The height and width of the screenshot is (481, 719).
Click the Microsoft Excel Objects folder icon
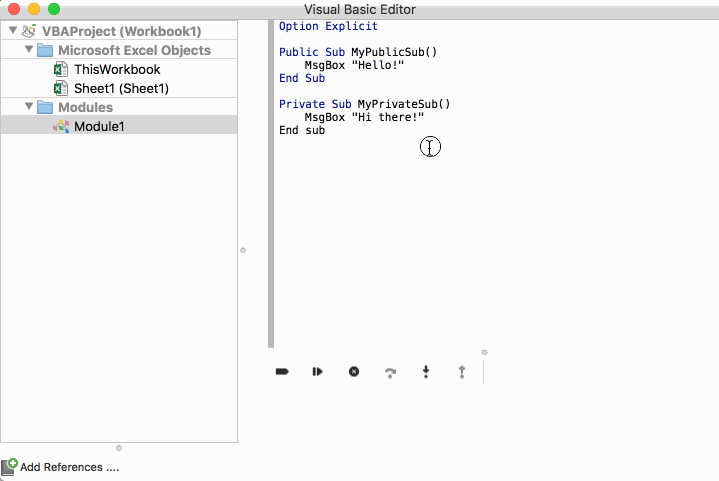click(x=44, y=50)
